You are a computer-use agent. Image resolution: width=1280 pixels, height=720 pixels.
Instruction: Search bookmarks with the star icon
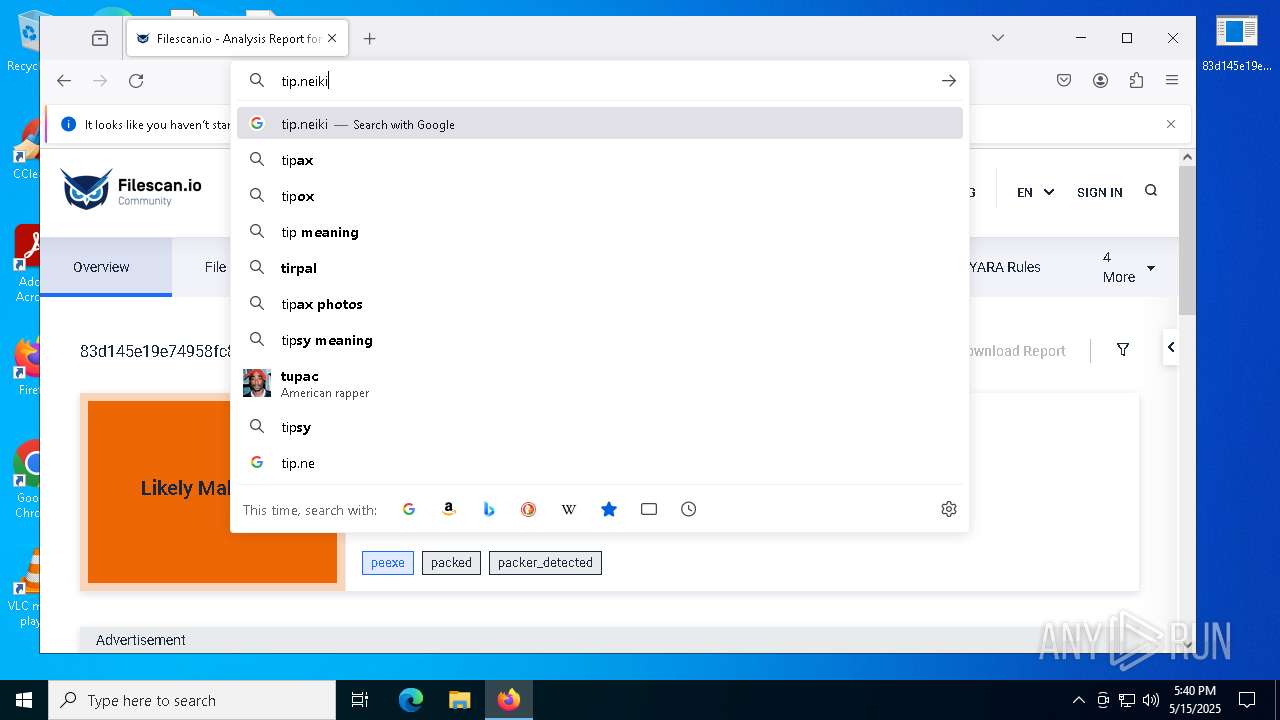[609, 509]
